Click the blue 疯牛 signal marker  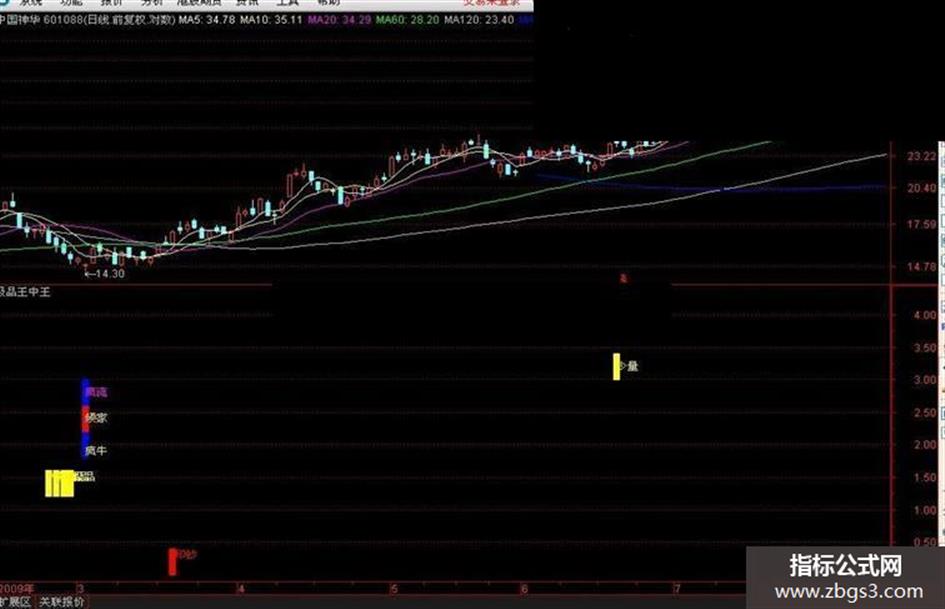(86, 446)
